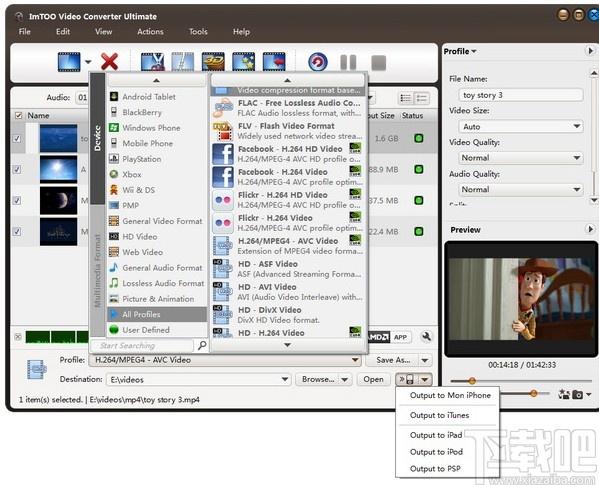The height and width of the screenshot is (485, 599).
Task: Collapse the Preview panel arrow
Action: 590,229
